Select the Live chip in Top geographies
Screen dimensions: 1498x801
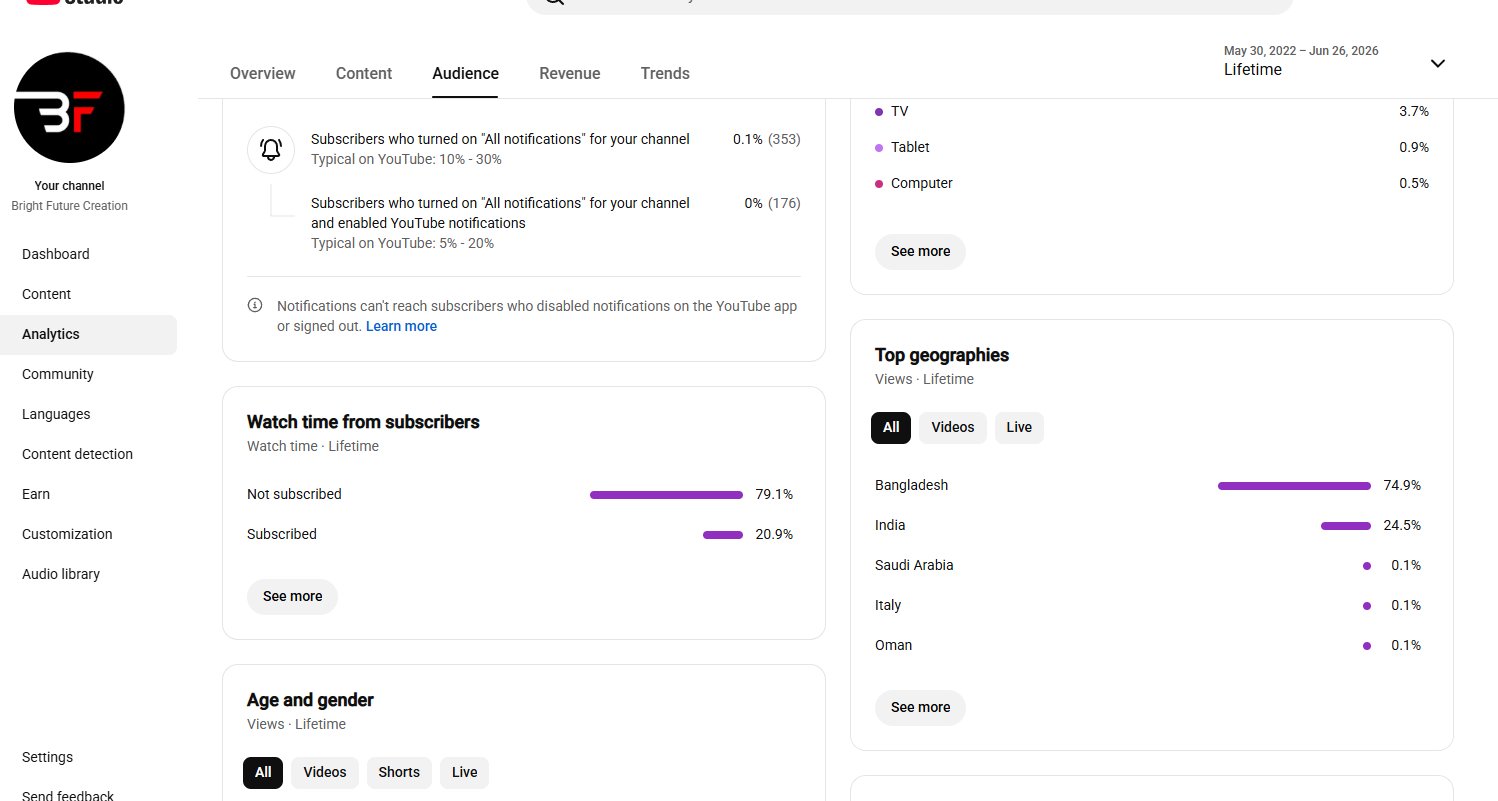point(1019,427)
